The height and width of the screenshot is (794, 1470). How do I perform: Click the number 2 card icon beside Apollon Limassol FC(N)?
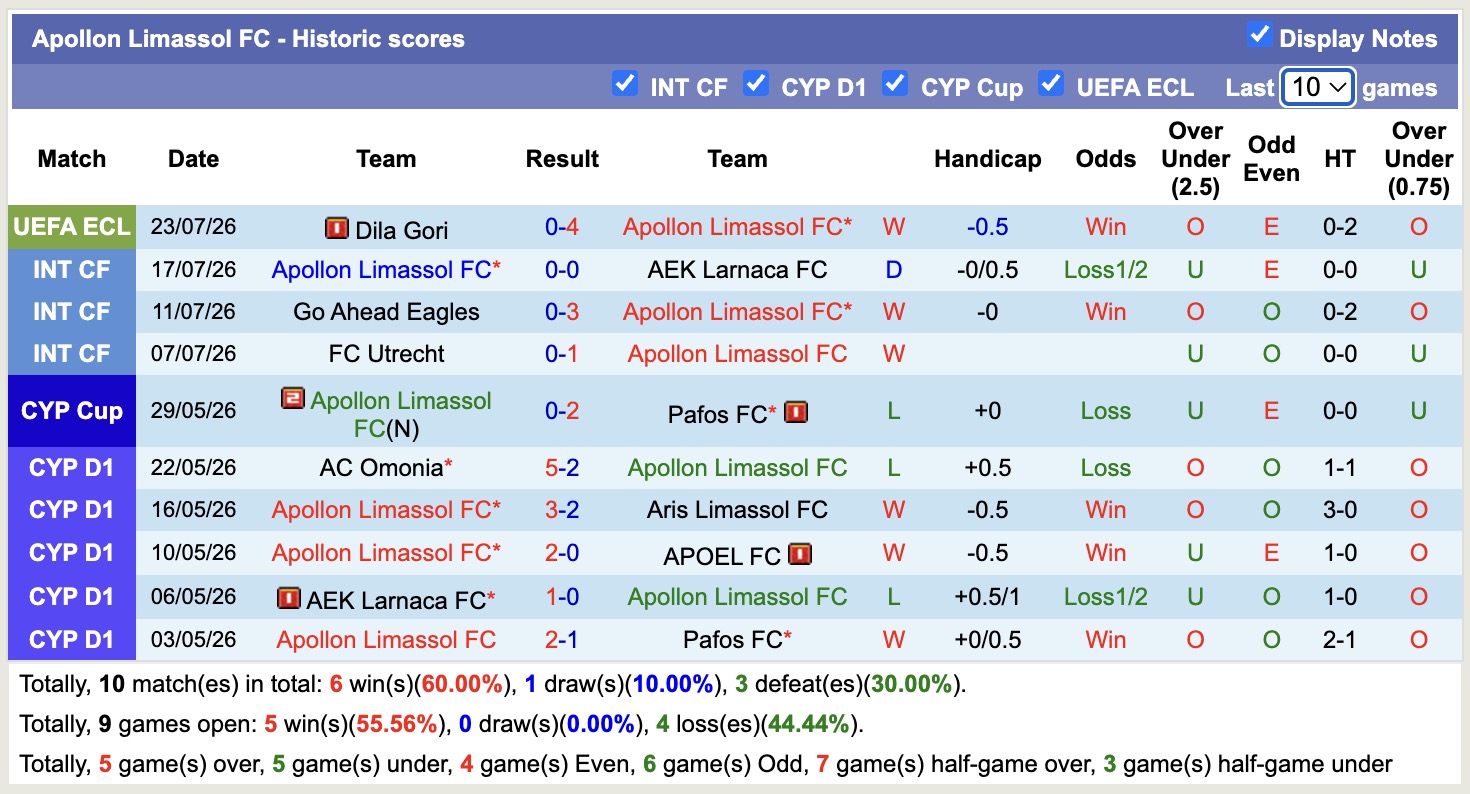(292, 399)
